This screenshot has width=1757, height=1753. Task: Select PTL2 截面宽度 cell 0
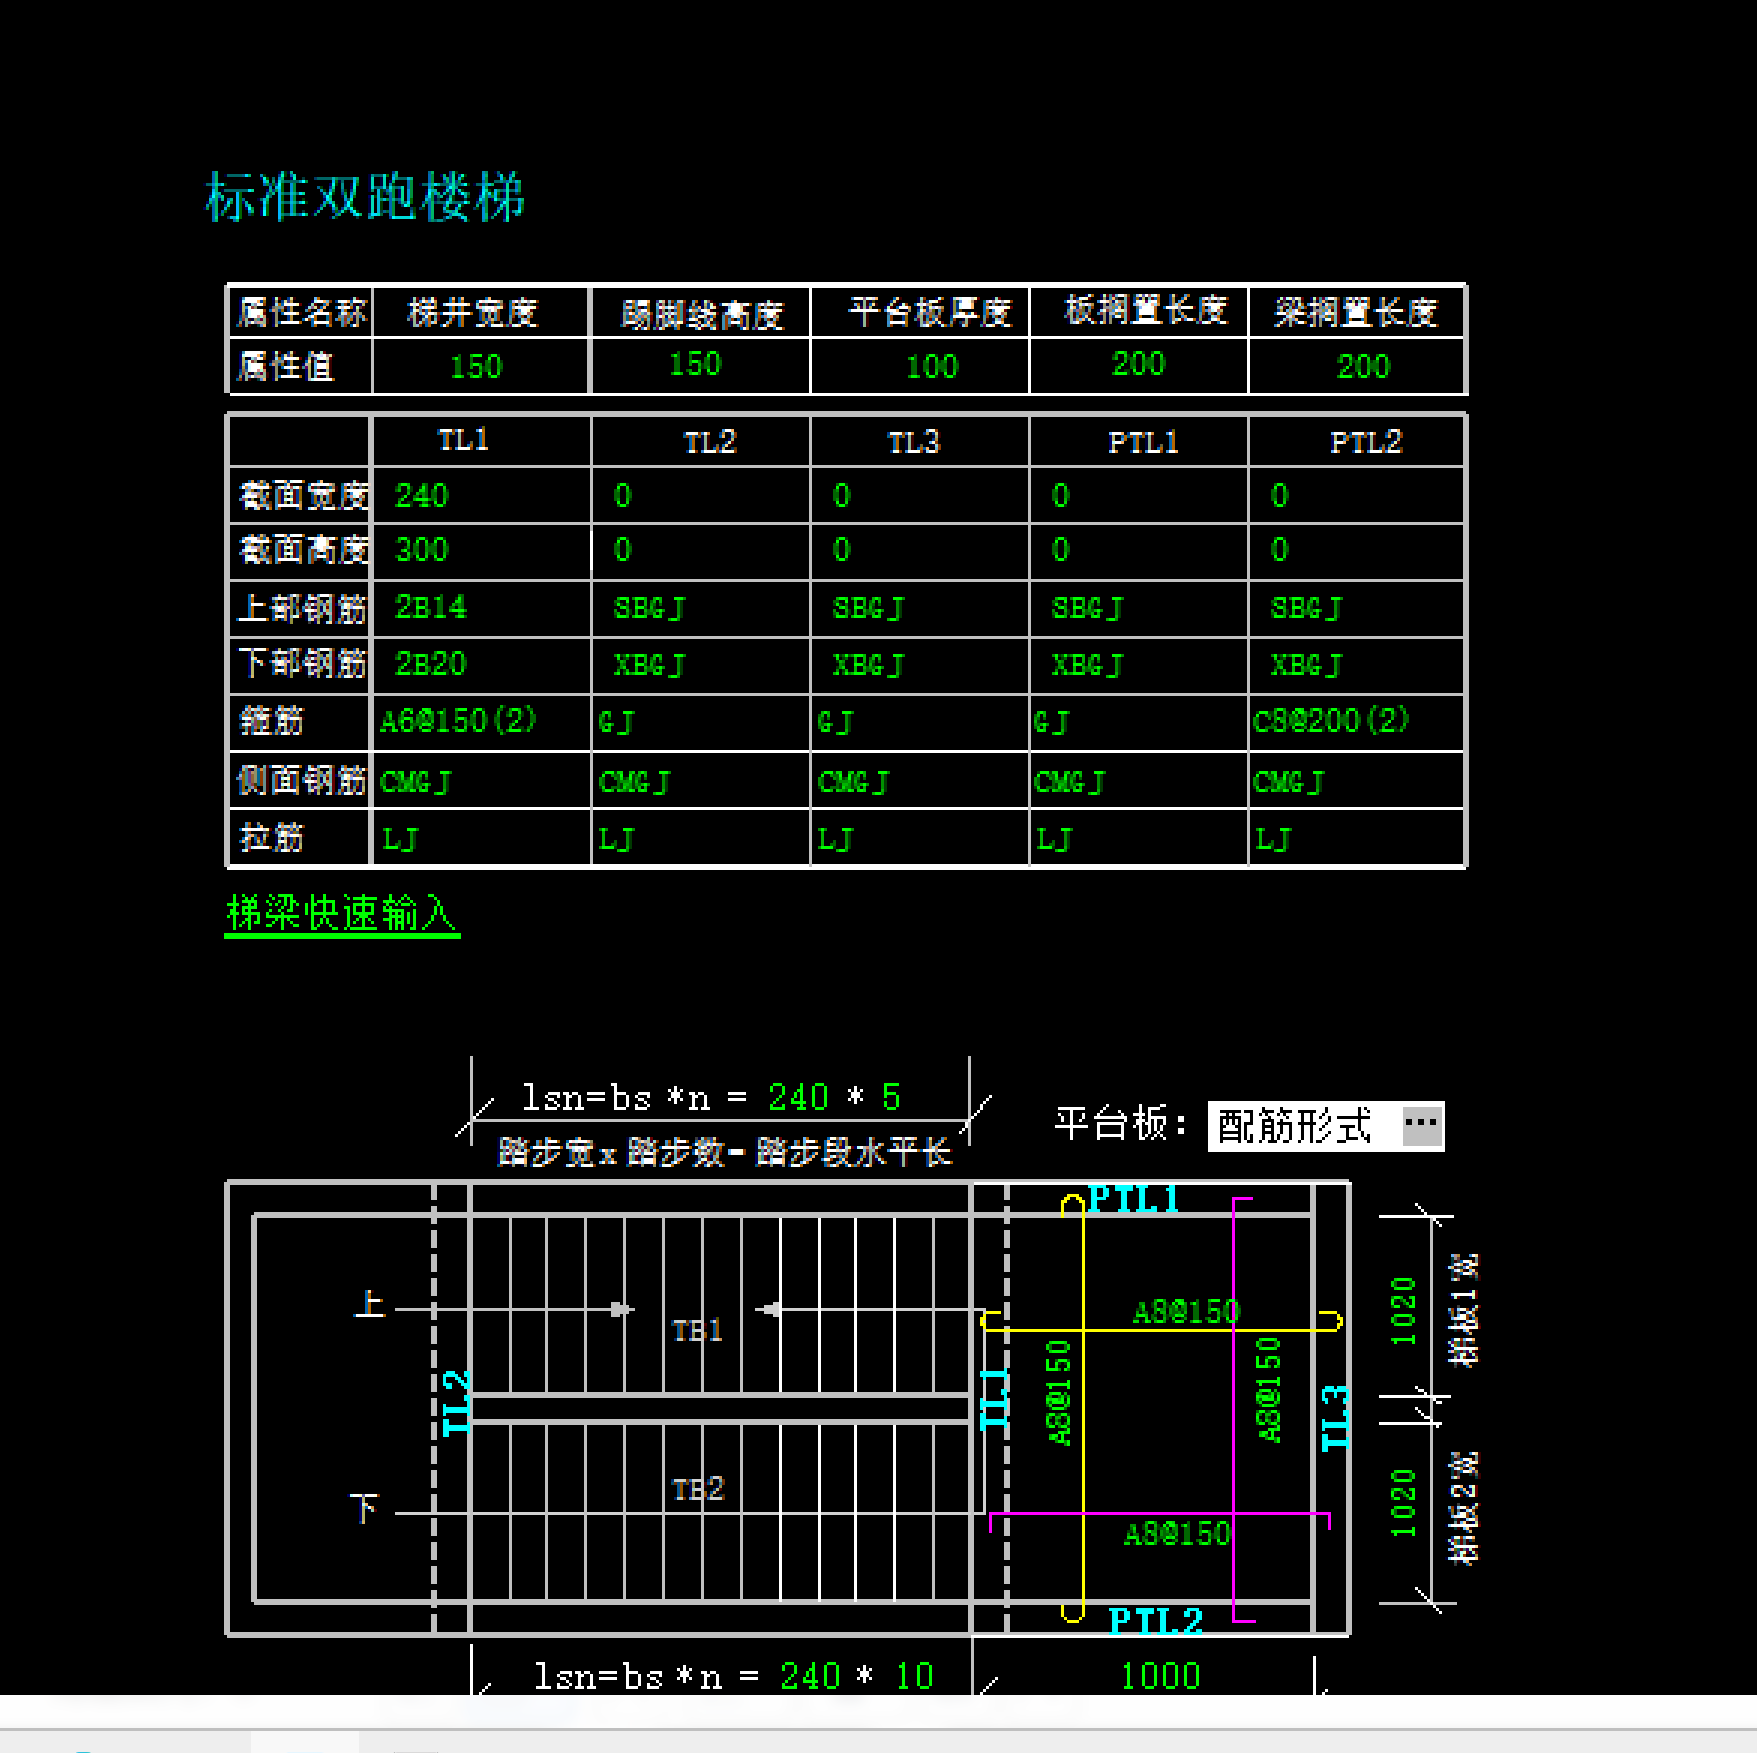[x=1279, y=495]
